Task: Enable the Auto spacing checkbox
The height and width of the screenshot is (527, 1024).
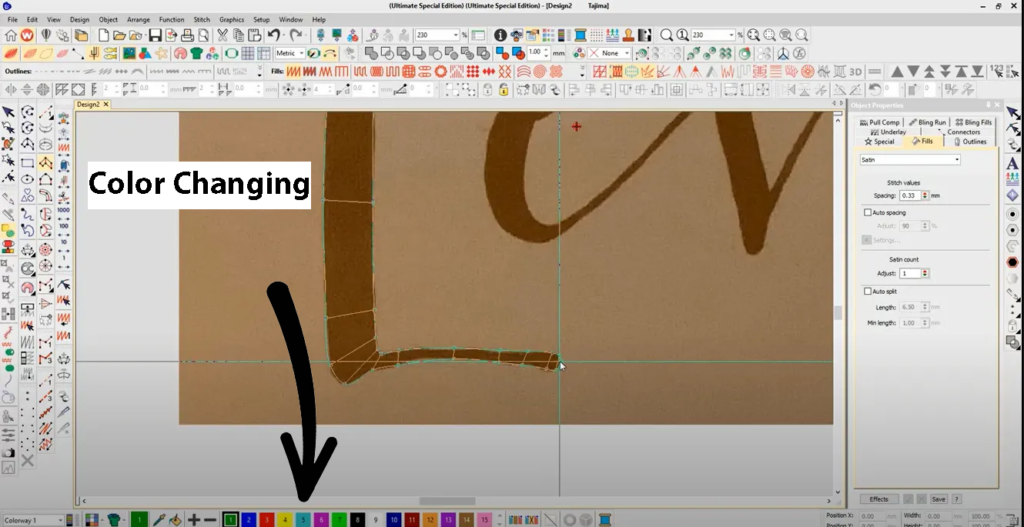Action: [868, 212]
